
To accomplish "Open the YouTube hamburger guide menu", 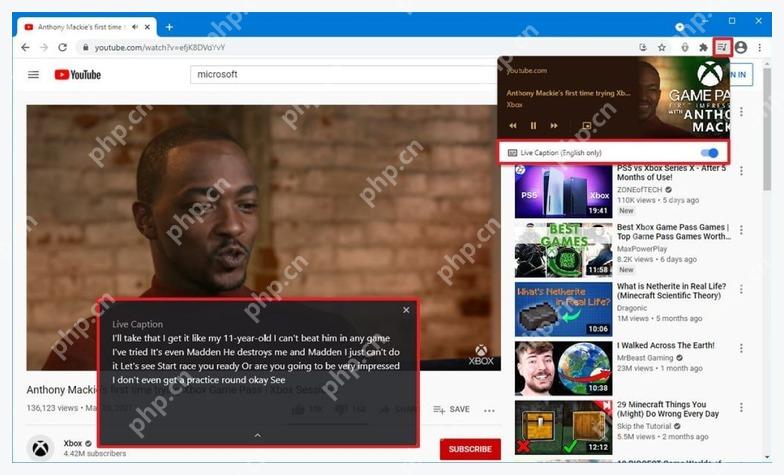I will 34,74.
